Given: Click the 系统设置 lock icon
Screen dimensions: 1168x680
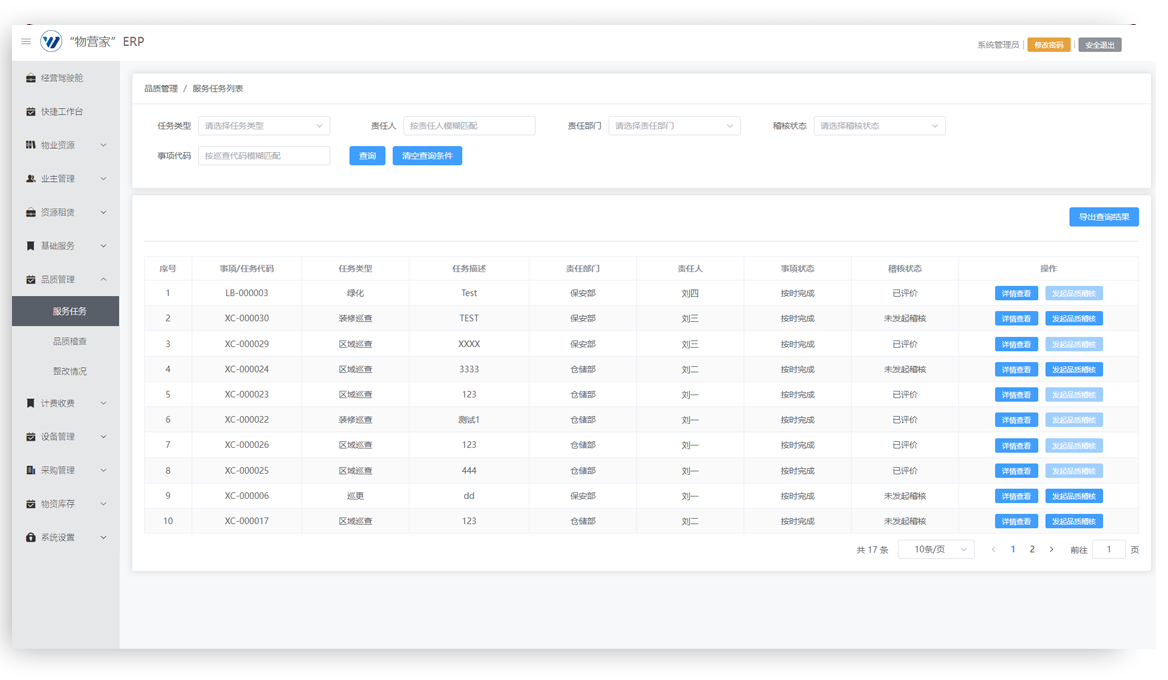Looking at the screenshot, I should 31,537.
